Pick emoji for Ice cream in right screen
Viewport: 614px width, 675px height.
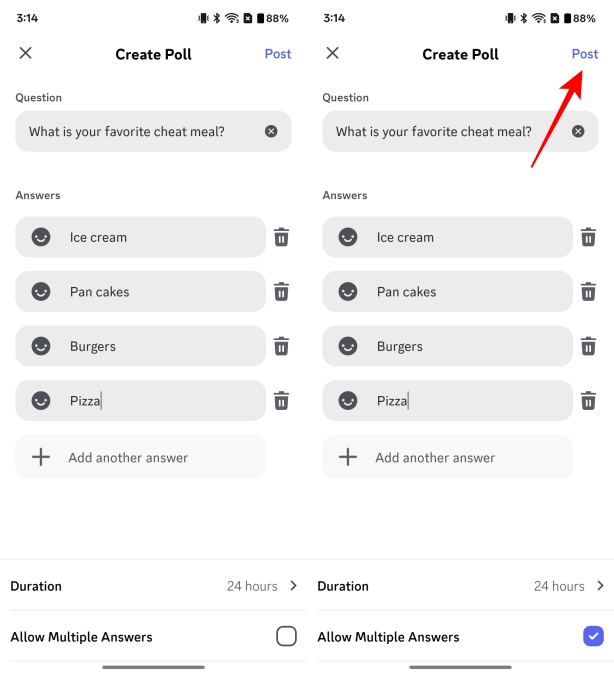coord(348,238)
